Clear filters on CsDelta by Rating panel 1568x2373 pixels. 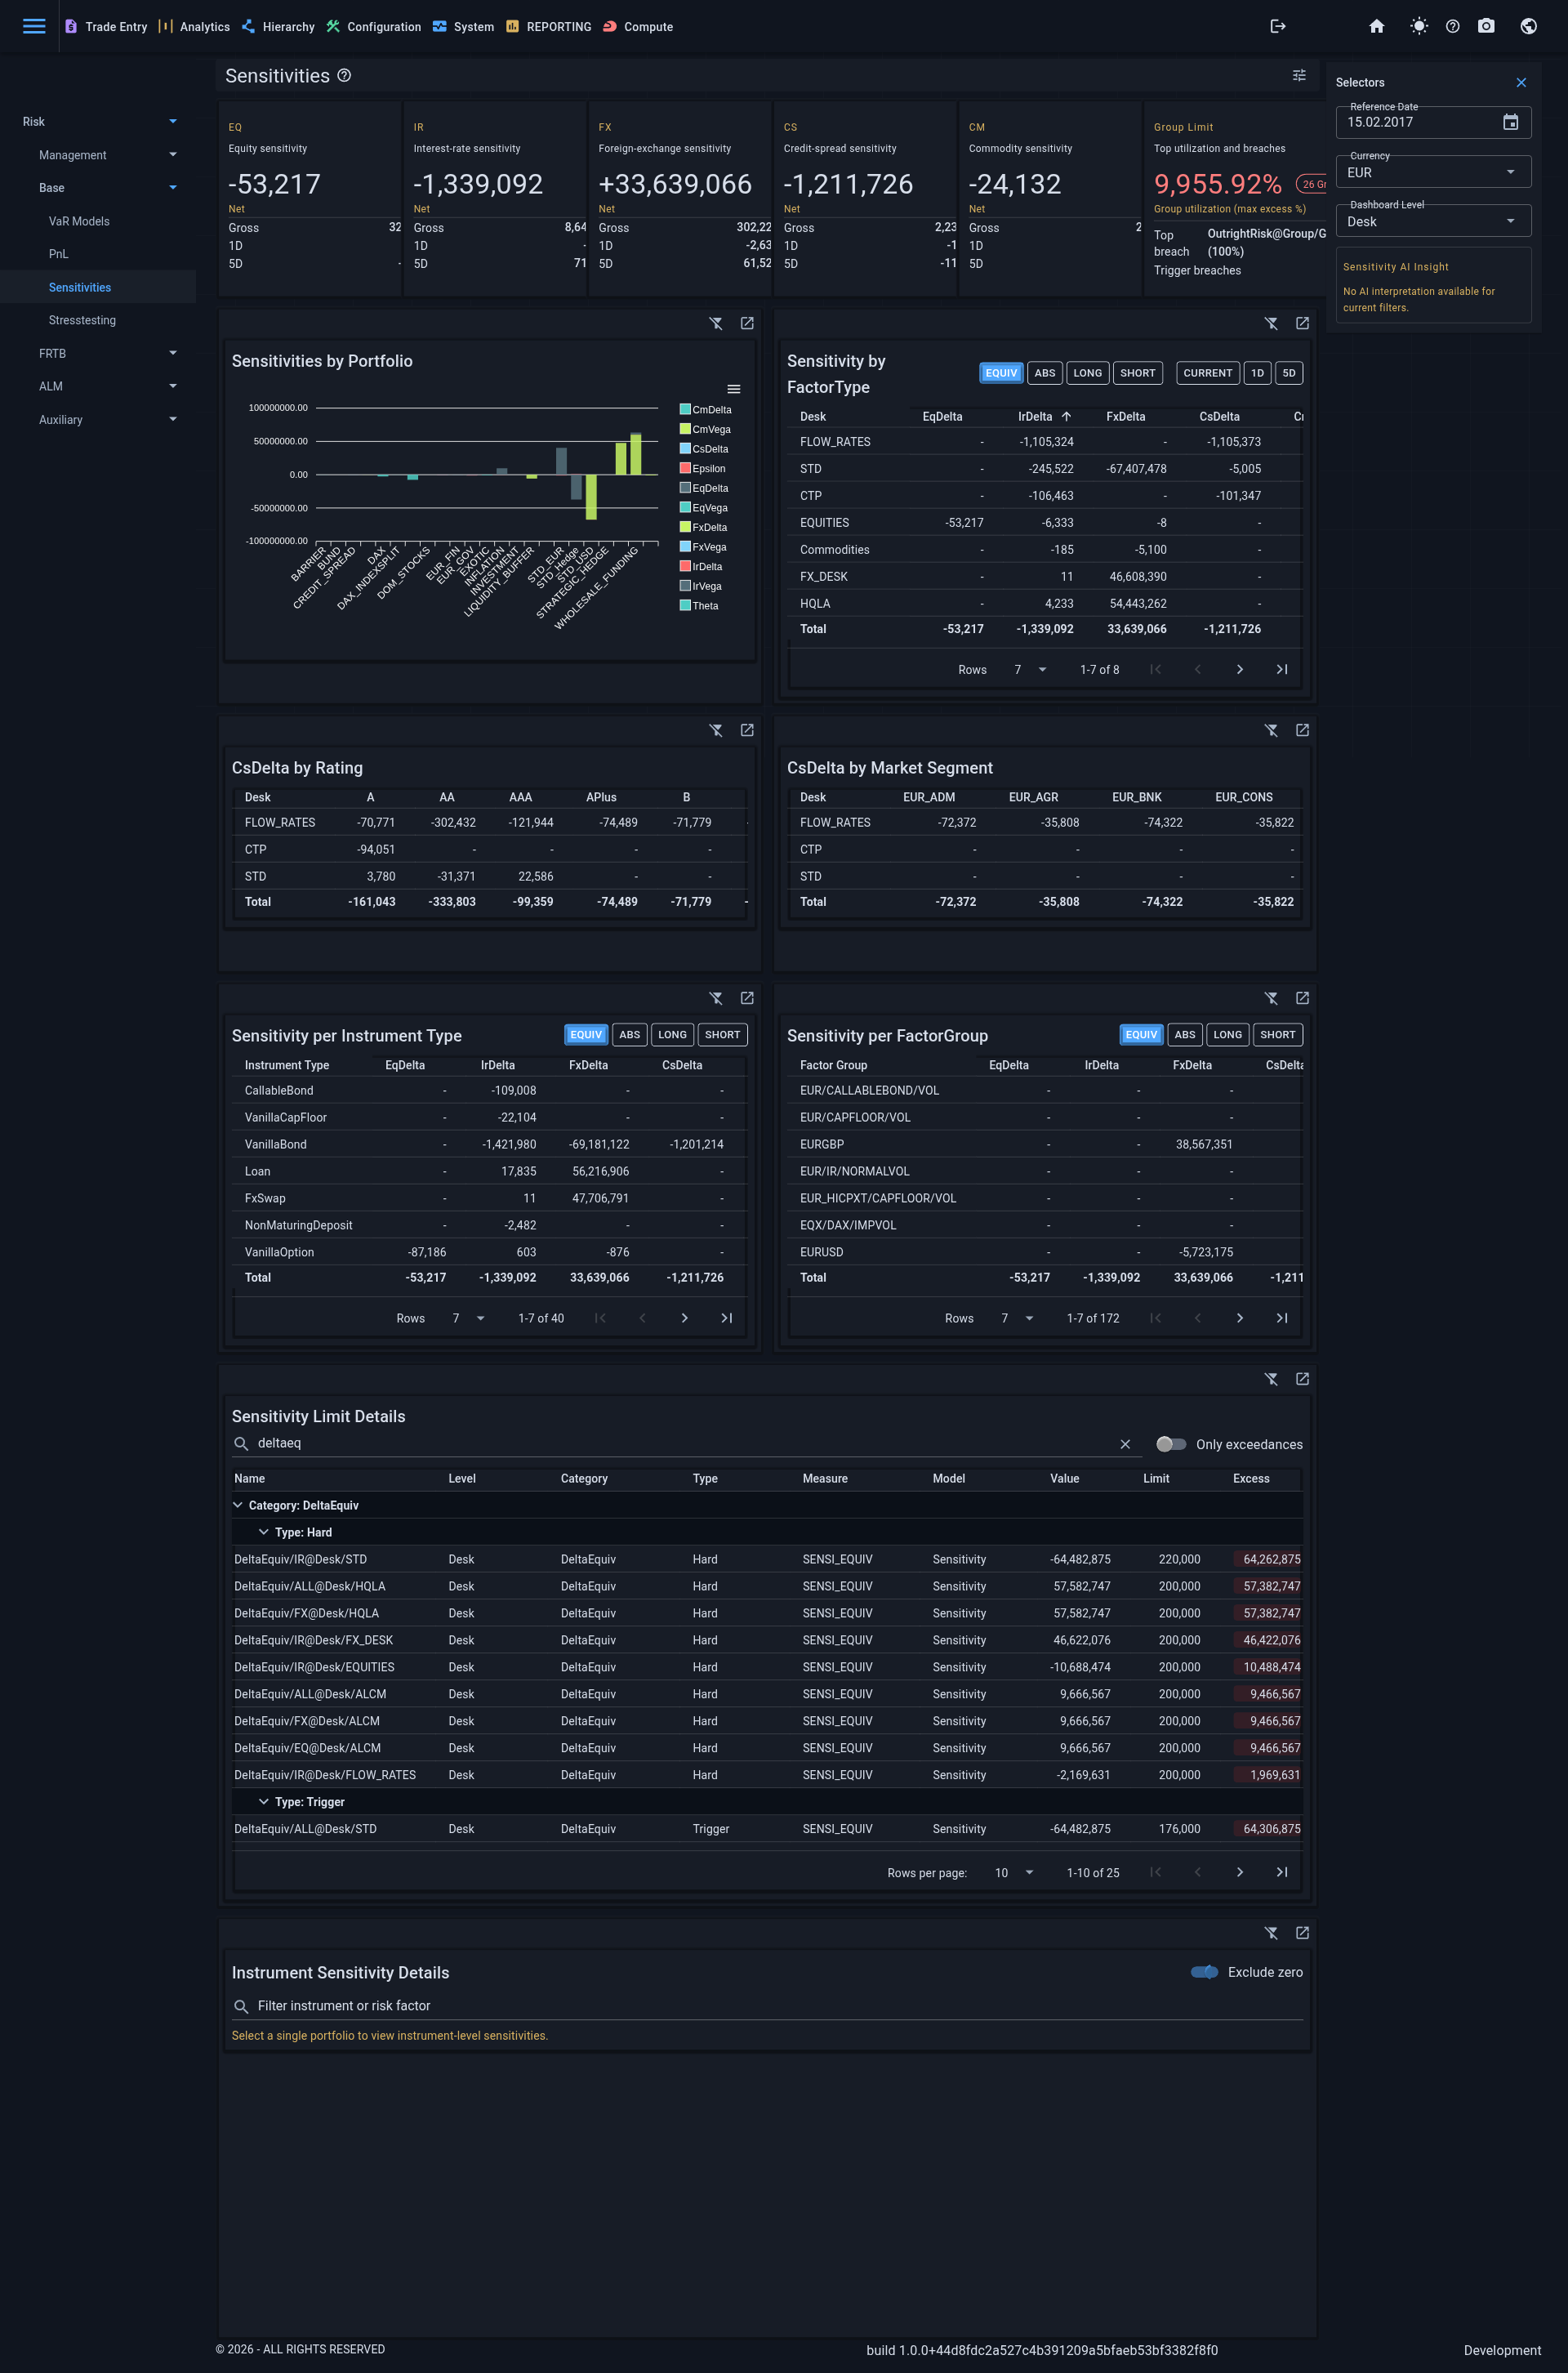pyautogui.click(x=716, y=730)
